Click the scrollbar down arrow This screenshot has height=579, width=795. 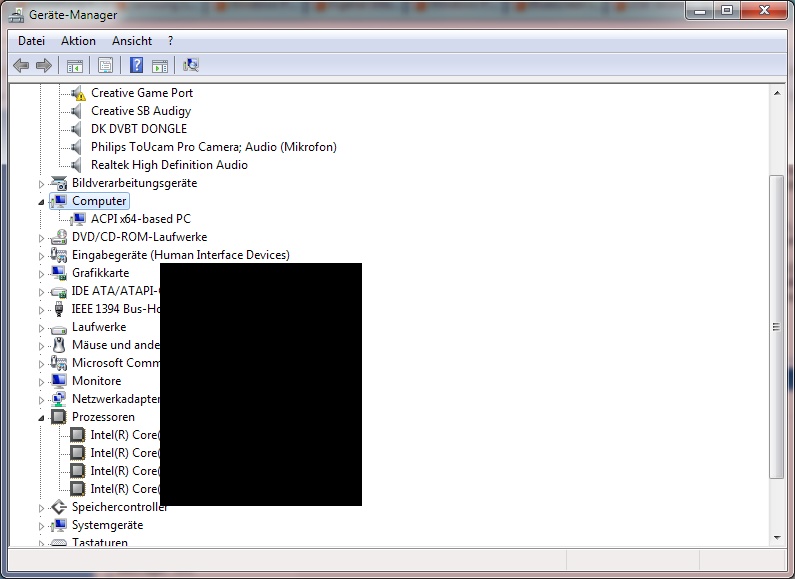click(x=777, y=537)
